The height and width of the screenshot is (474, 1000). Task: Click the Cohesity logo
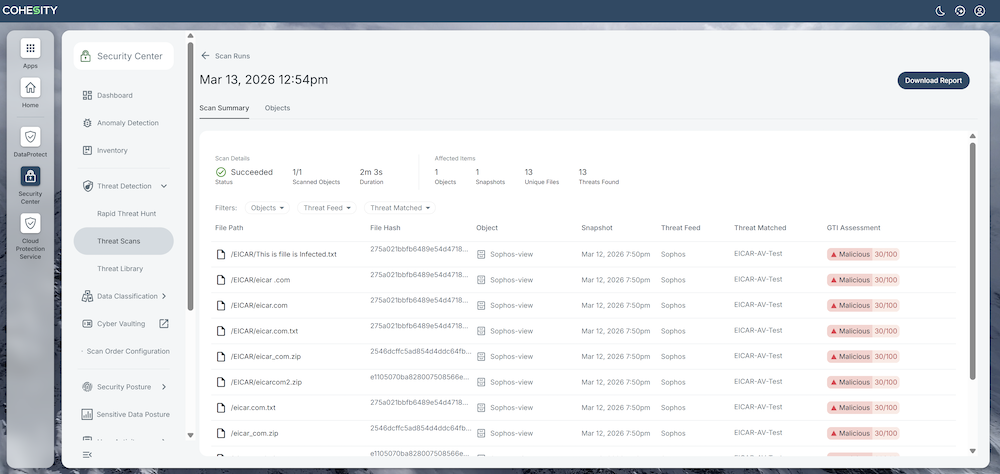pyautogui.click(x=30, y=10)
